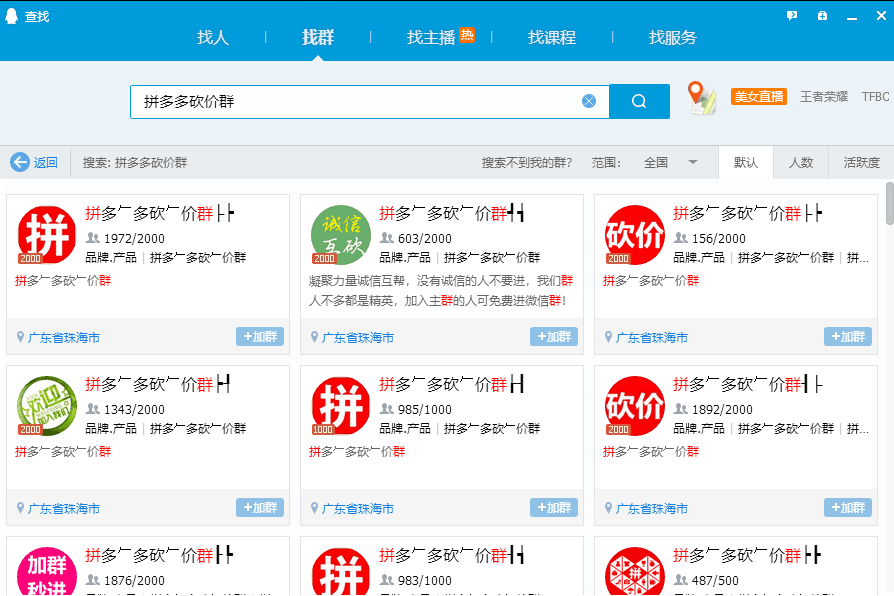Open the red 拼 avatar of the 985/1000 group
Screen dimensions: 894x596
[341, 406]
